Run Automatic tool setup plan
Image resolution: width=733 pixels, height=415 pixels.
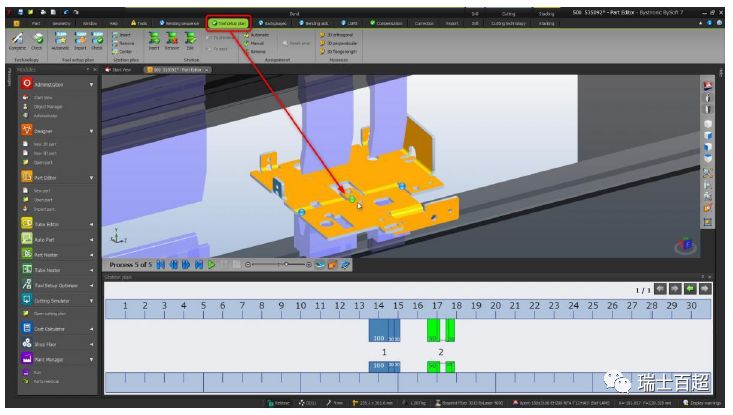click(x=60, y=40)
